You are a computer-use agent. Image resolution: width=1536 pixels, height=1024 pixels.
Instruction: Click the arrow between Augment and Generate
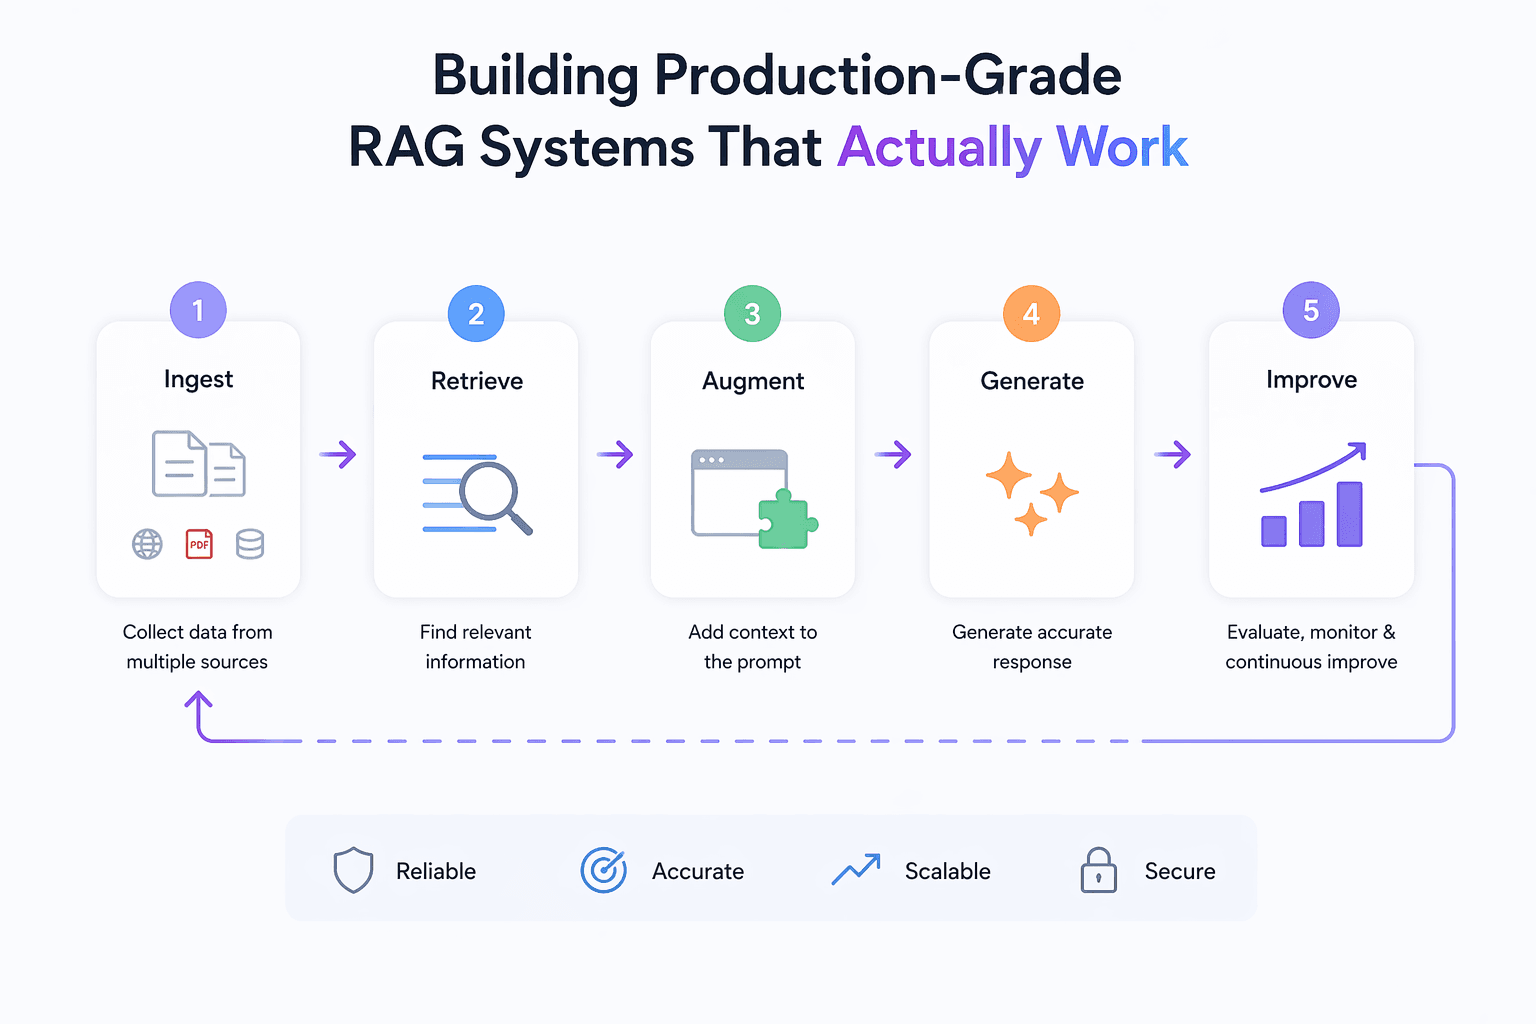click(894, 455)
